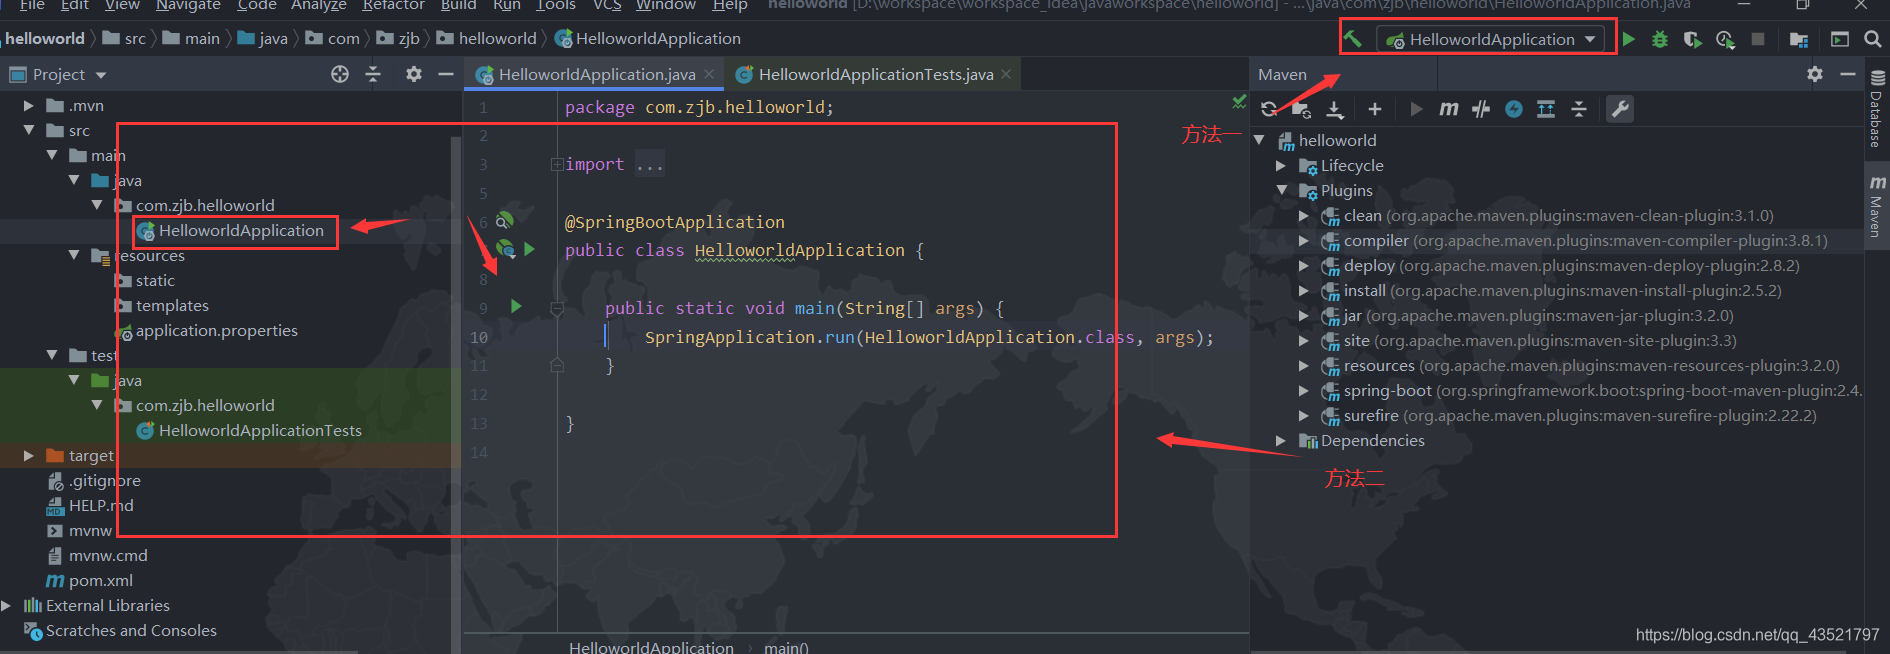The width and height of the screenshot is (1890, 654).
Task: Click mvnw.cmd in project tree
Action: click(108, 555)
